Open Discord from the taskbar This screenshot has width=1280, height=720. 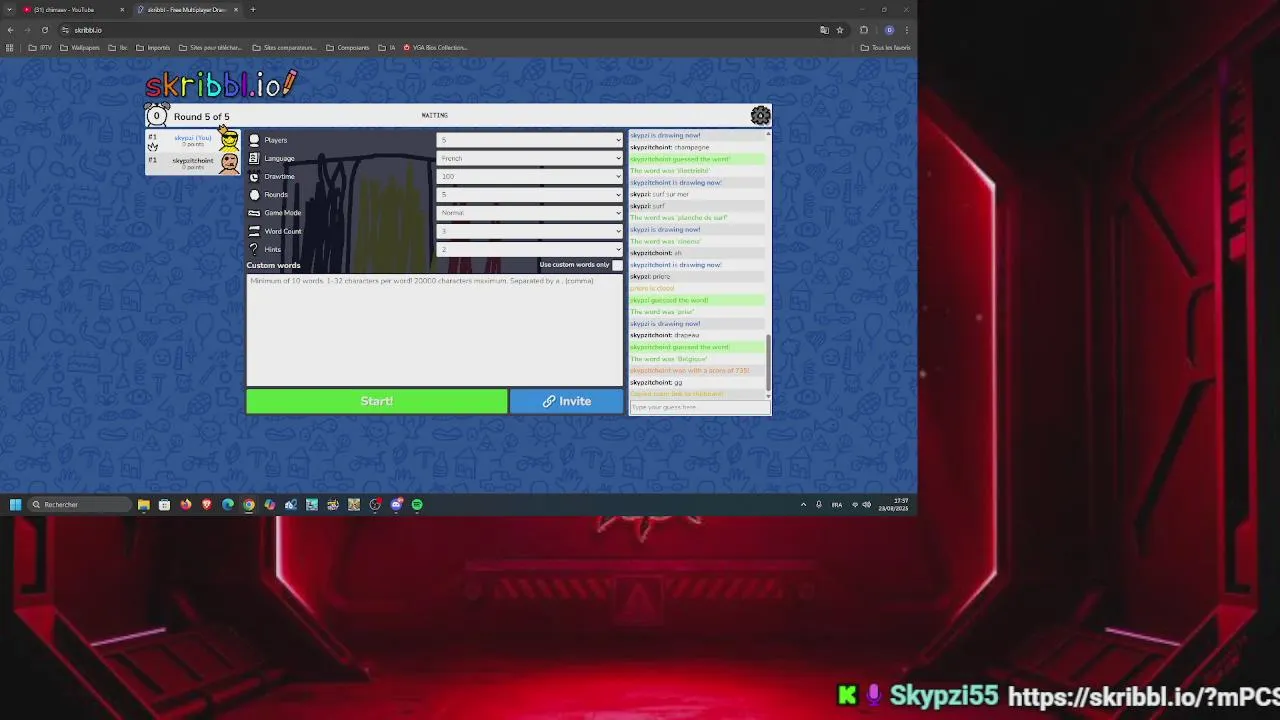(x=396, y=505)
